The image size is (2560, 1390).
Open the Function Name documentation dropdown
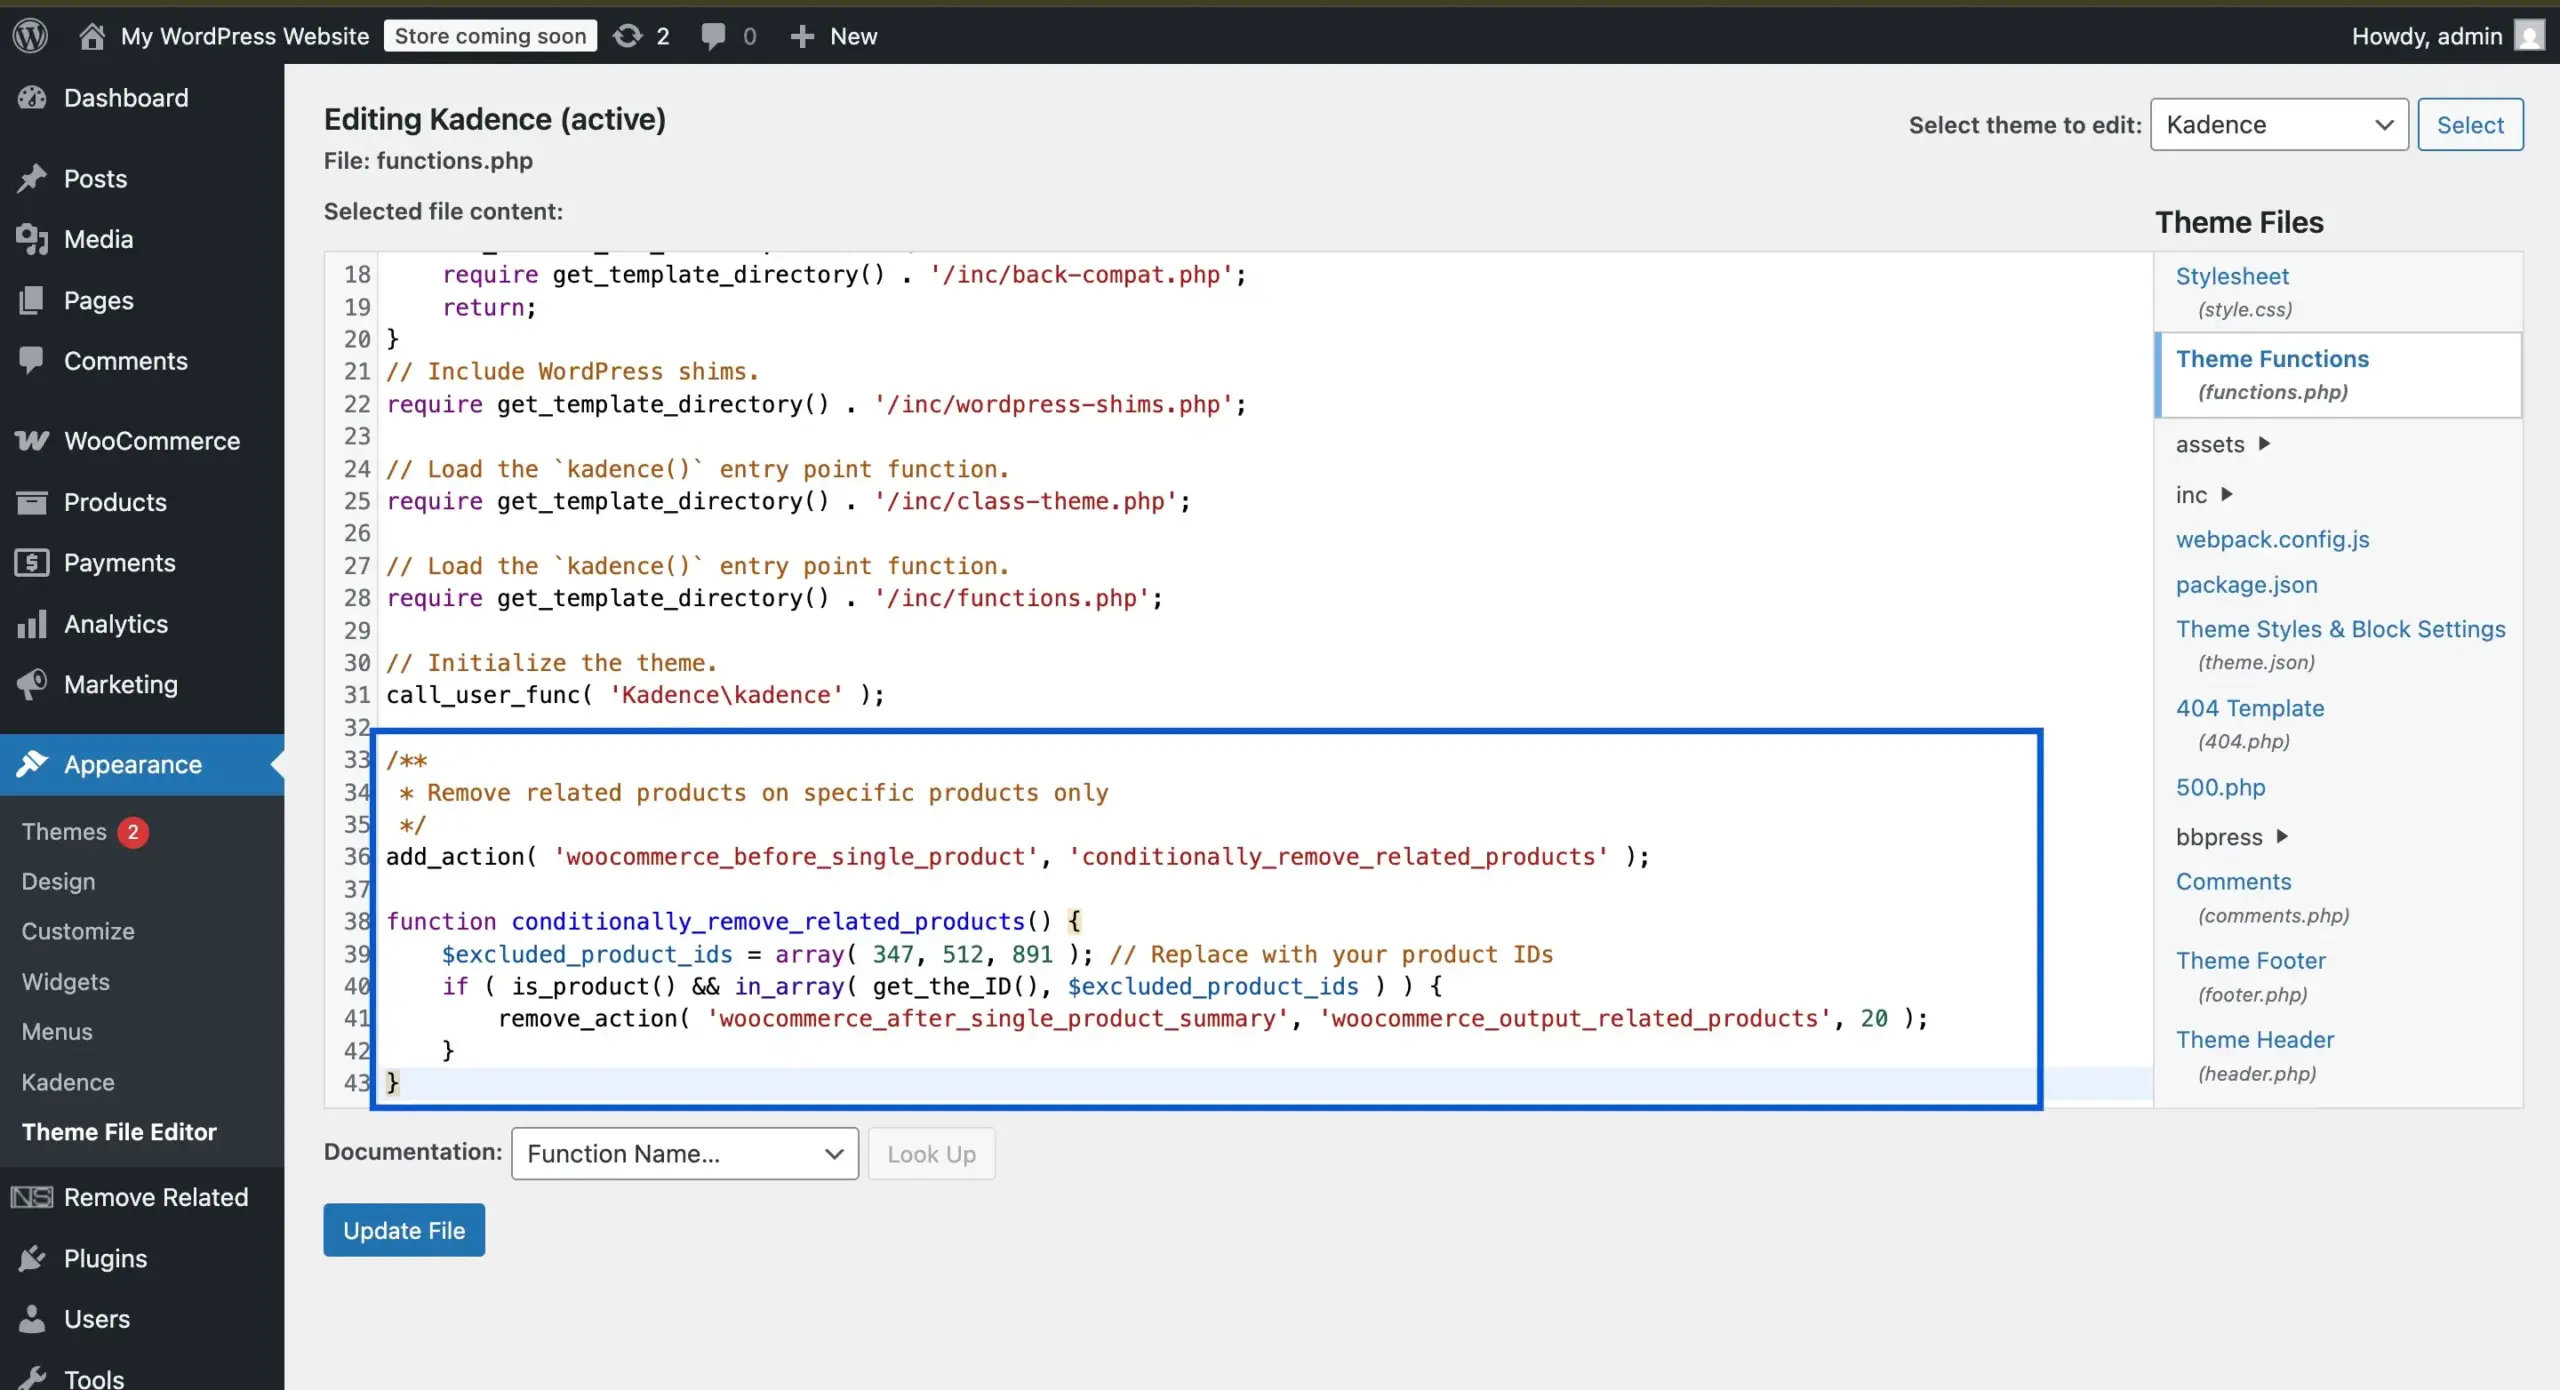(x=685, y=1153)
